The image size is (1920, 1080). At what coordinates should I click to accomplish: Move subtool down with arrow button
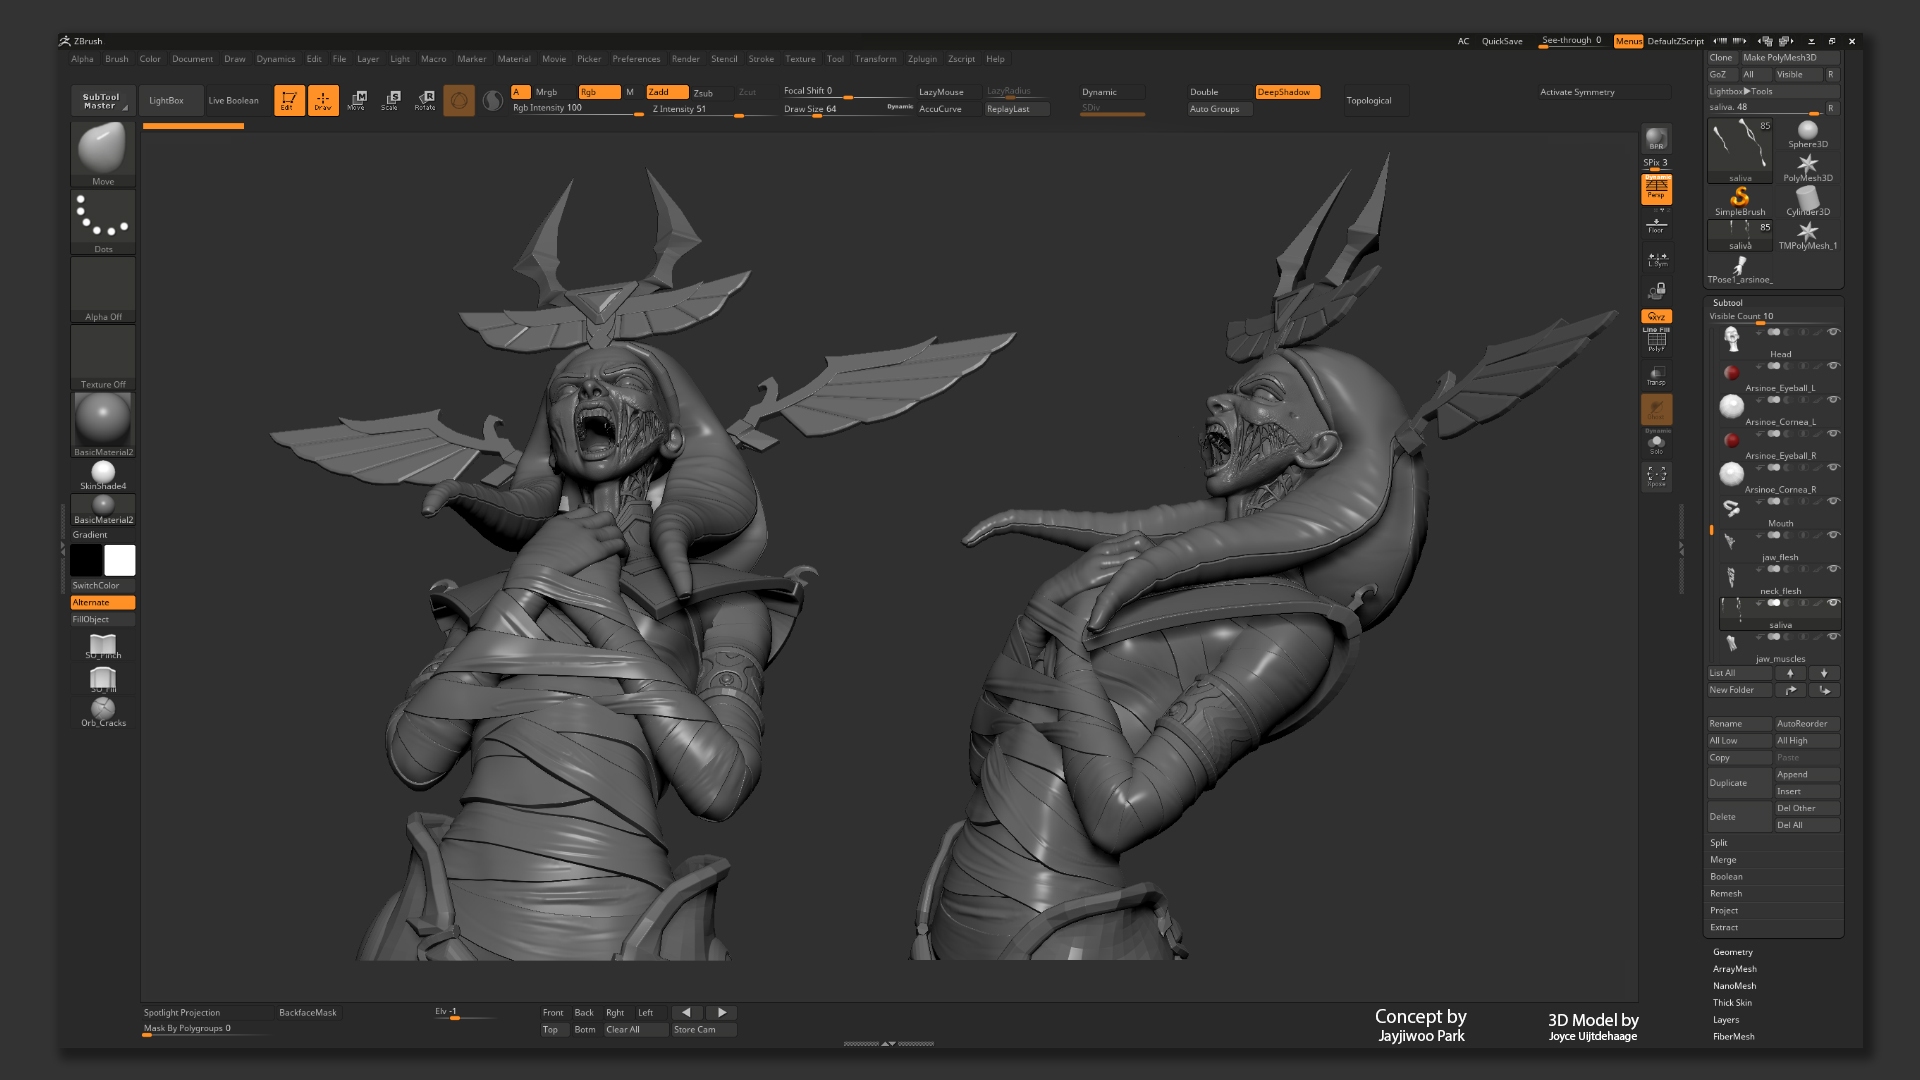pyautogui.click(x=1824, y=674)
